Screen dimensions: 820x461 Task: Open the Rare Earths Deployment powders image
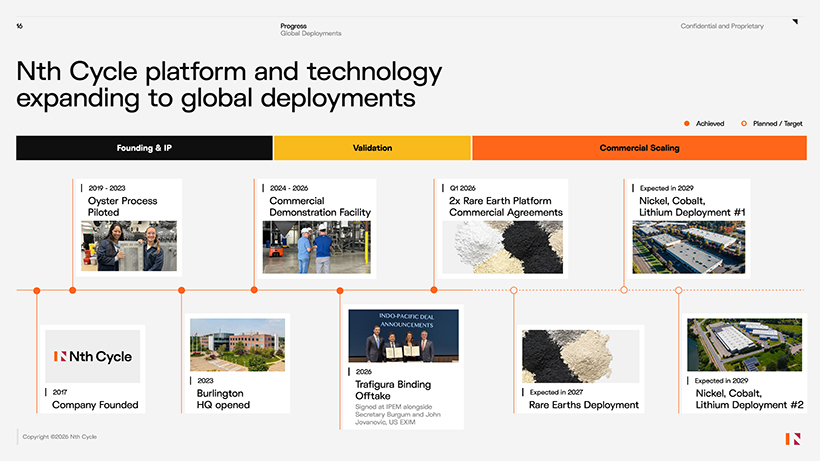[x=580, y=356]
